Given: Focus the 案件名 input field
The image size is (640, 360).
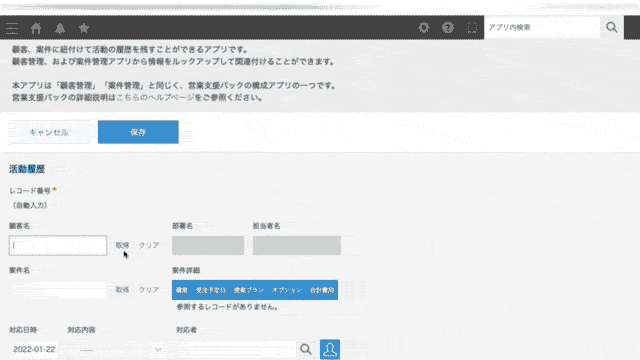Looking at the screenshot, I should 58,290.
